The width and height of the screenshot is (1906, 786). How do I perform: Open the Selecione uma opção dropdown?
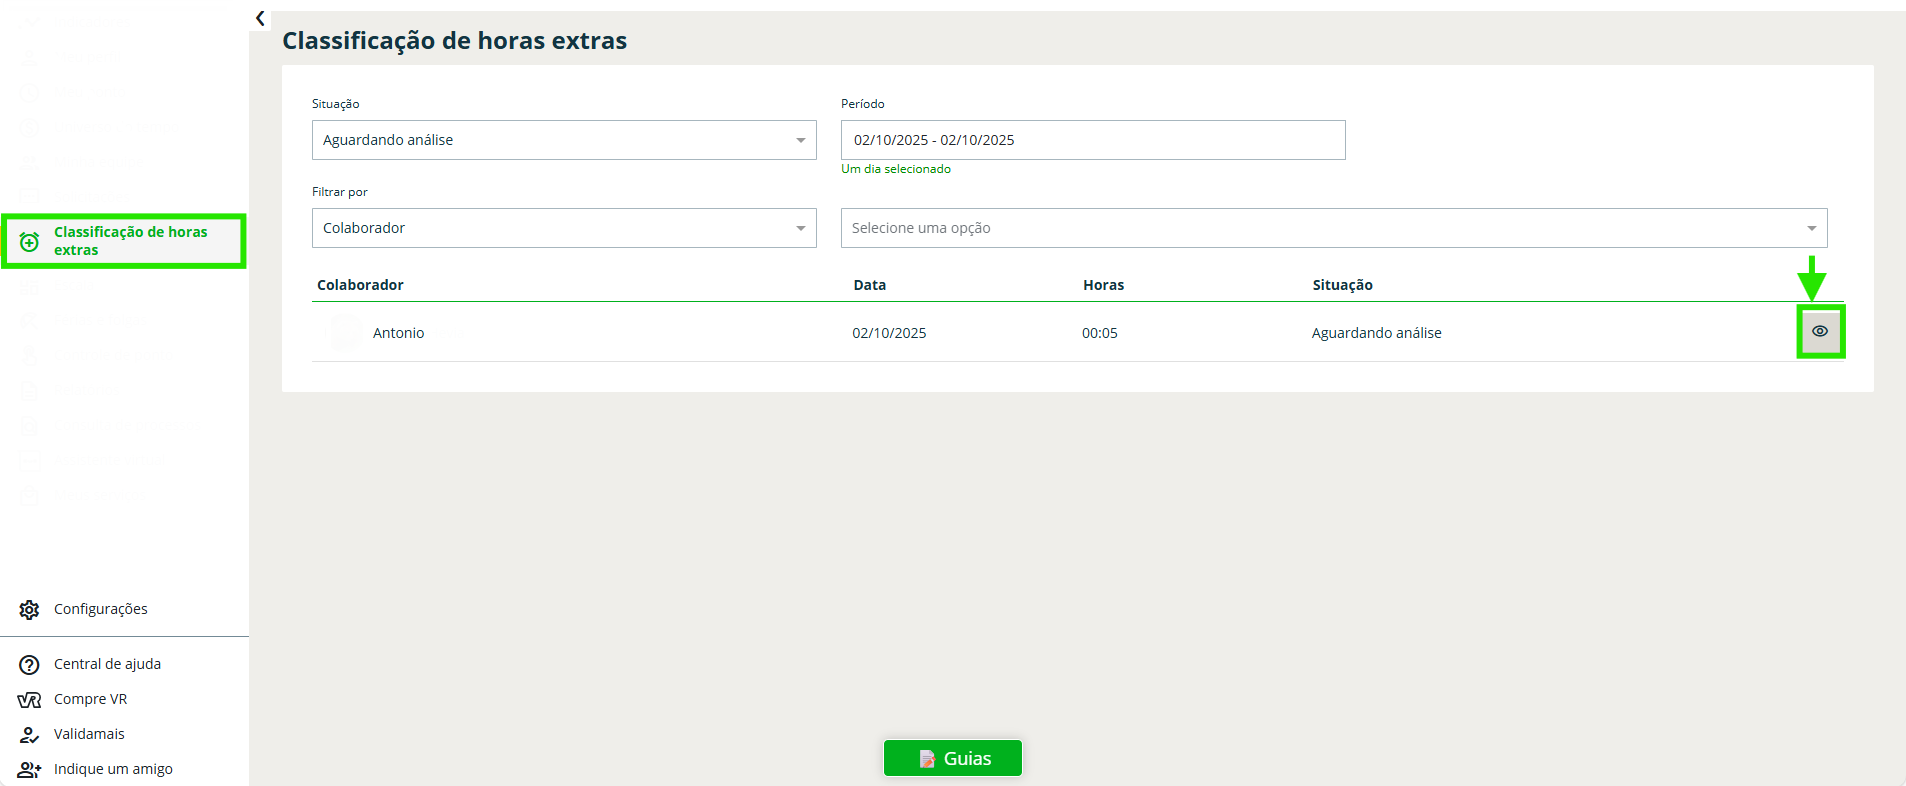pyautogui.click(x=1333, y=228)
